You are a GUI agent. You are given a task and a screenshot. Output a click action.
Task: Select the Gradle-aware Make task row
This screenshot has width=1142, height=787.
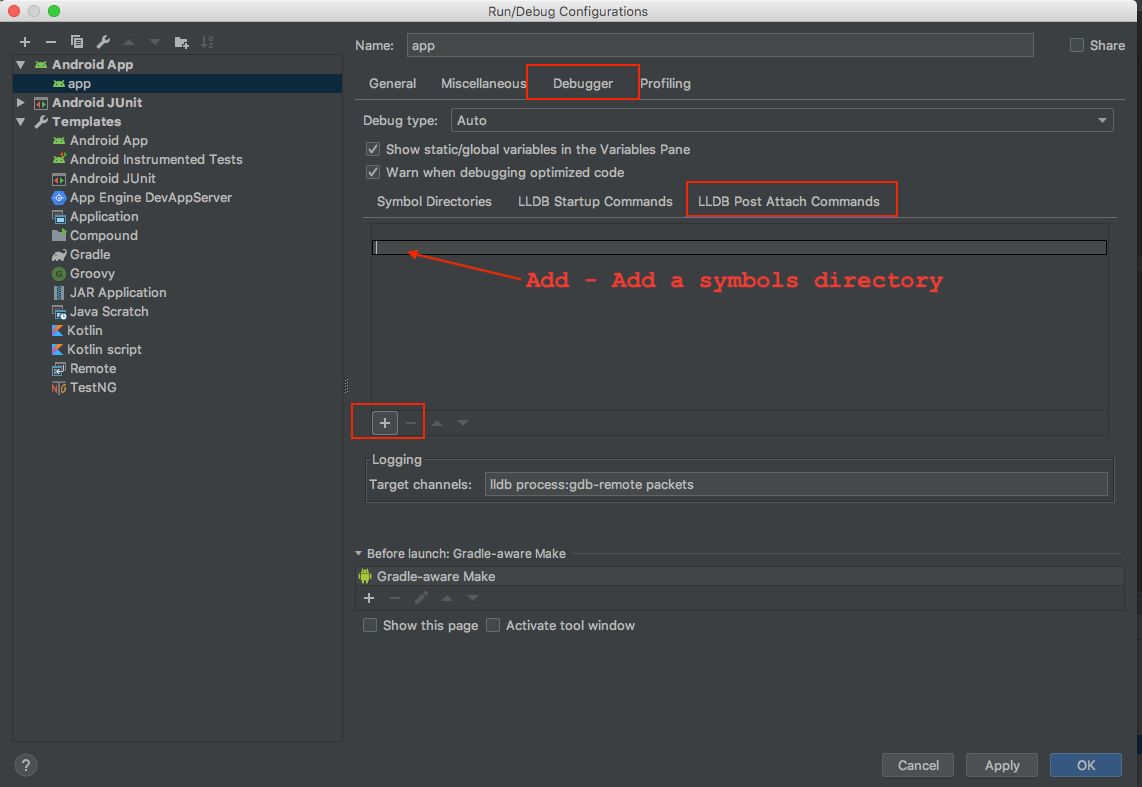pyautogui.click(x=739, y=576)
